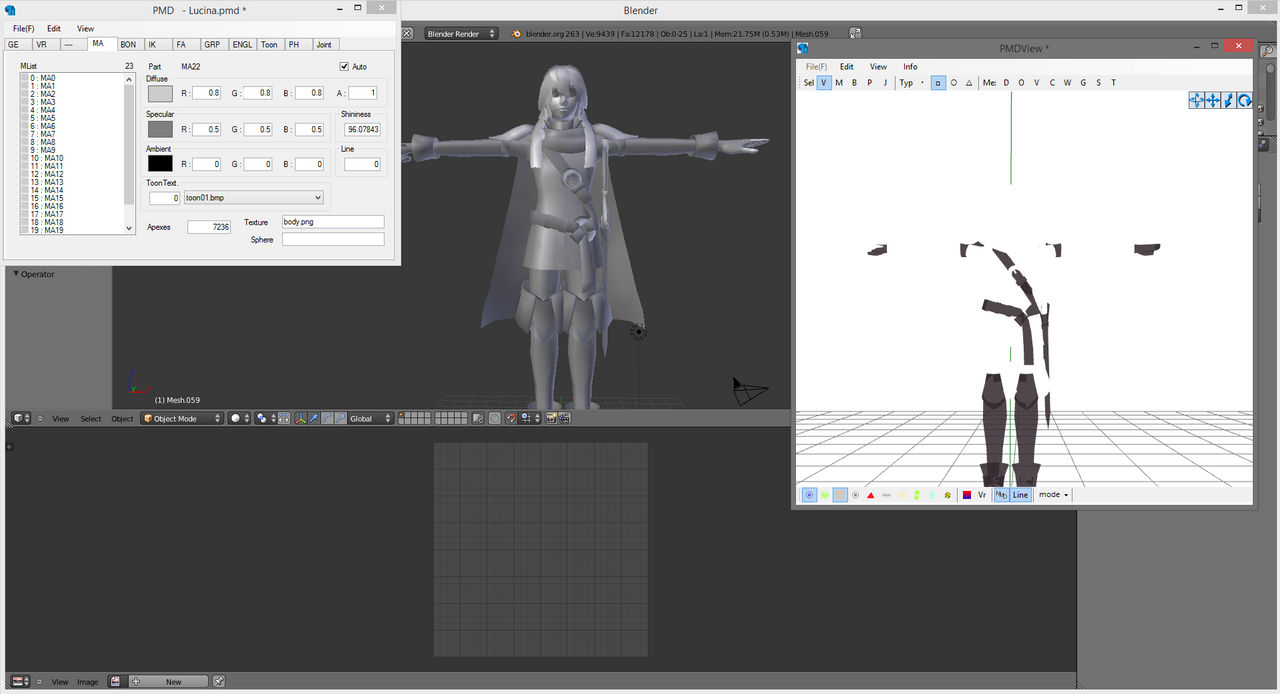
Task: Click the 3D manipulator axis icon in Blender
Action: 302,419
